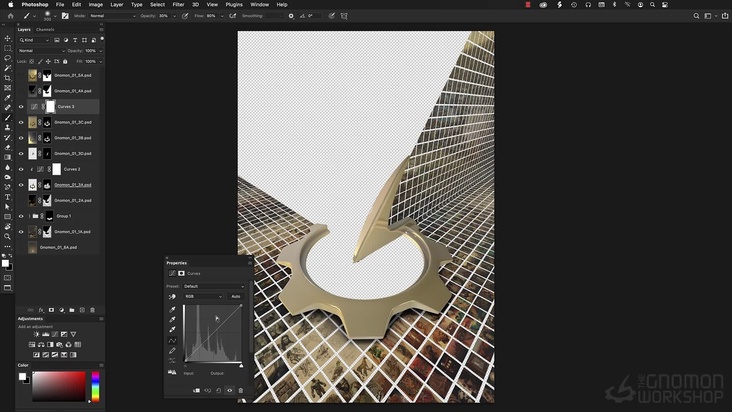Select the Crop tool in the toolbar
The image size is (732, 412).
click(7, 78)
